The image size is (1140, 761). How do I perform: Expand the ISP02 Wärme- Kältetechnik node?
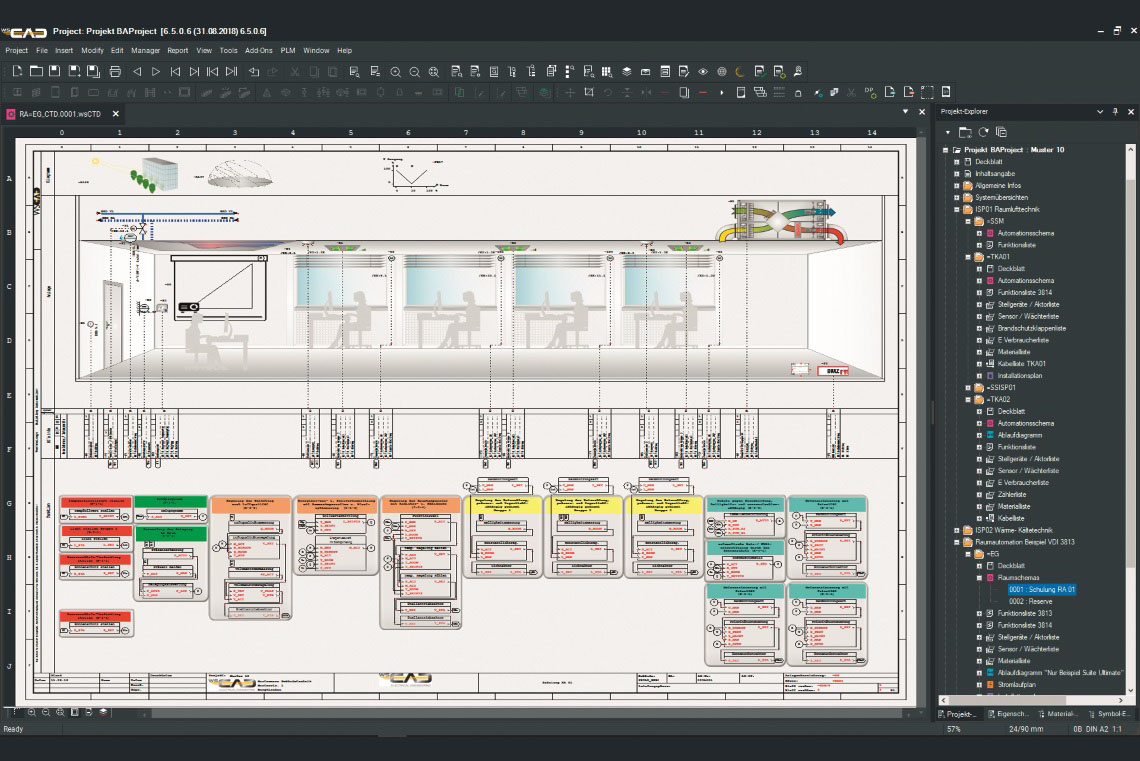point(957,530)
